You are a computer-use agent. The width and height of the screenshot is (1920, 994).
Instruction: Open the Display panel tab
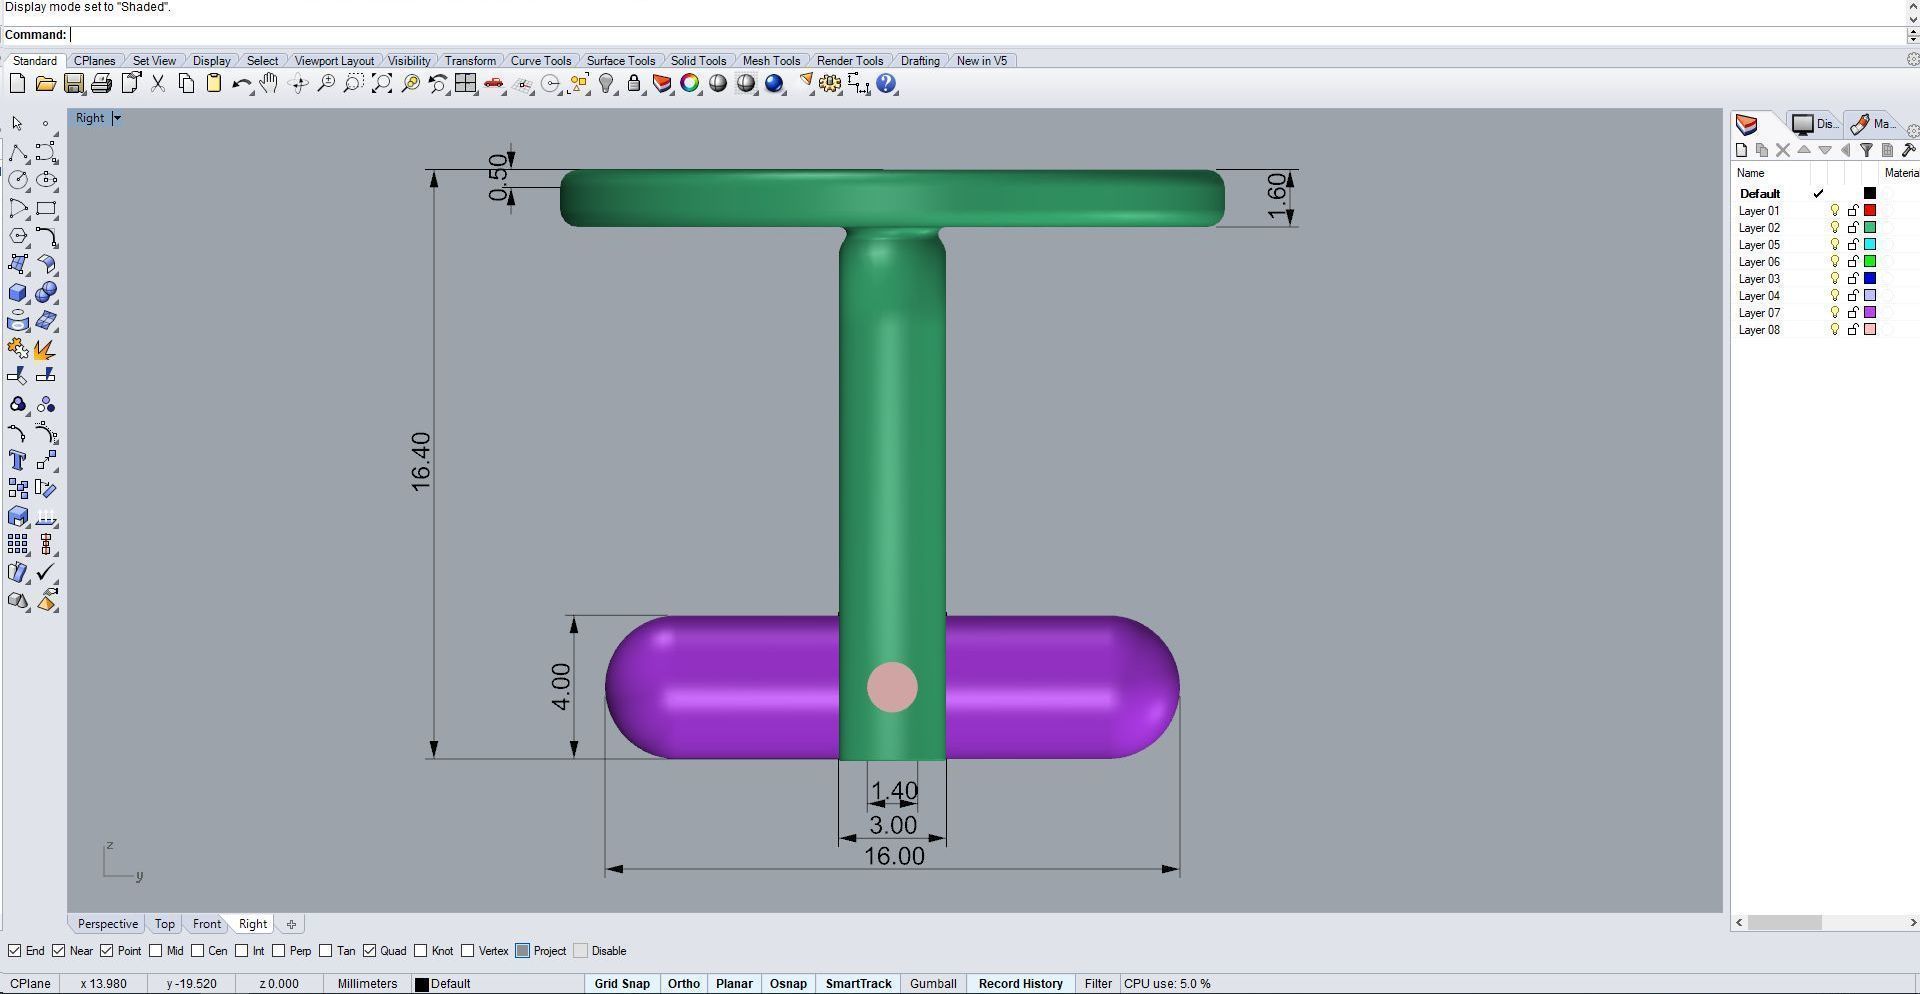point(1814,124)
